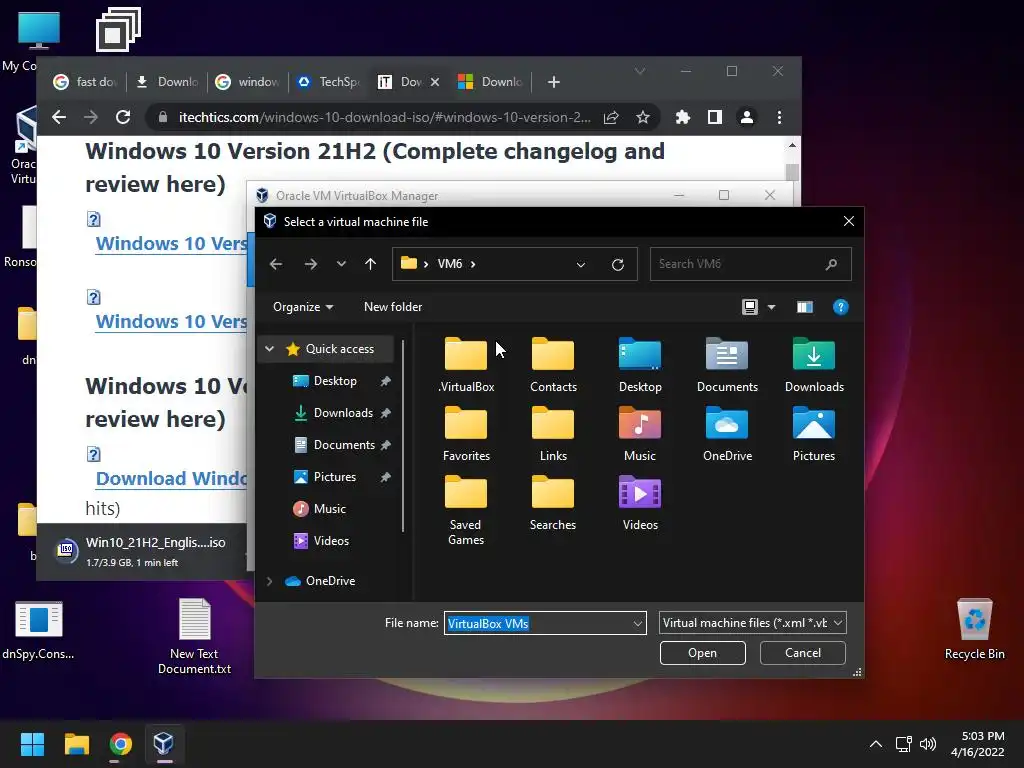Click the Open button
This screenshot has width=1024, height=768.
pos(703,653)
